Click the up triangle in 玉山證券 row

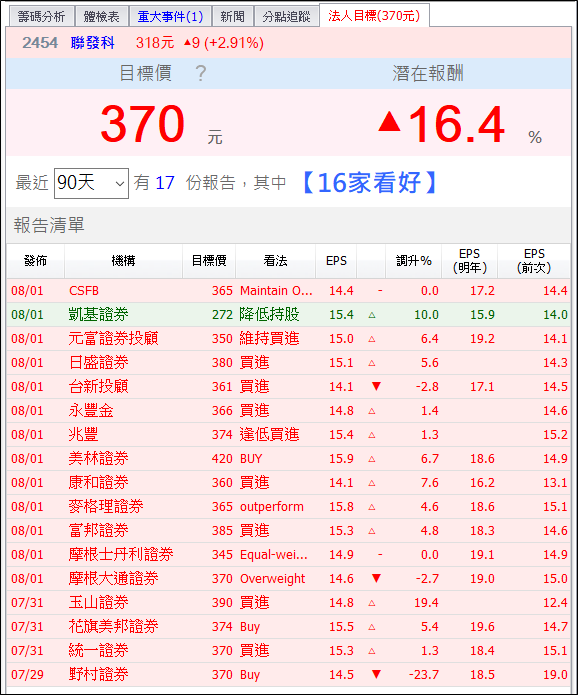pyautogui.click(x=372, y=603)
